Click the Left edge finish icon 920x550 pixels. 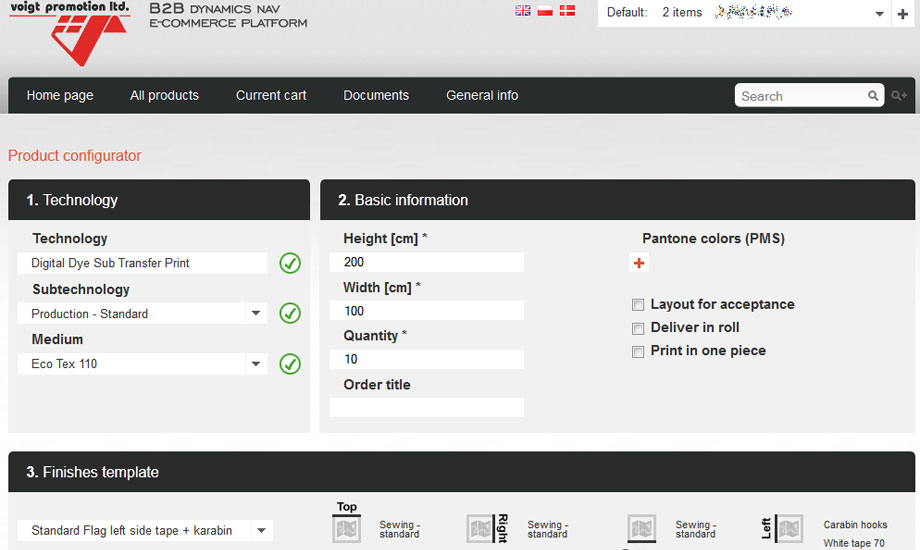(789, 528)
